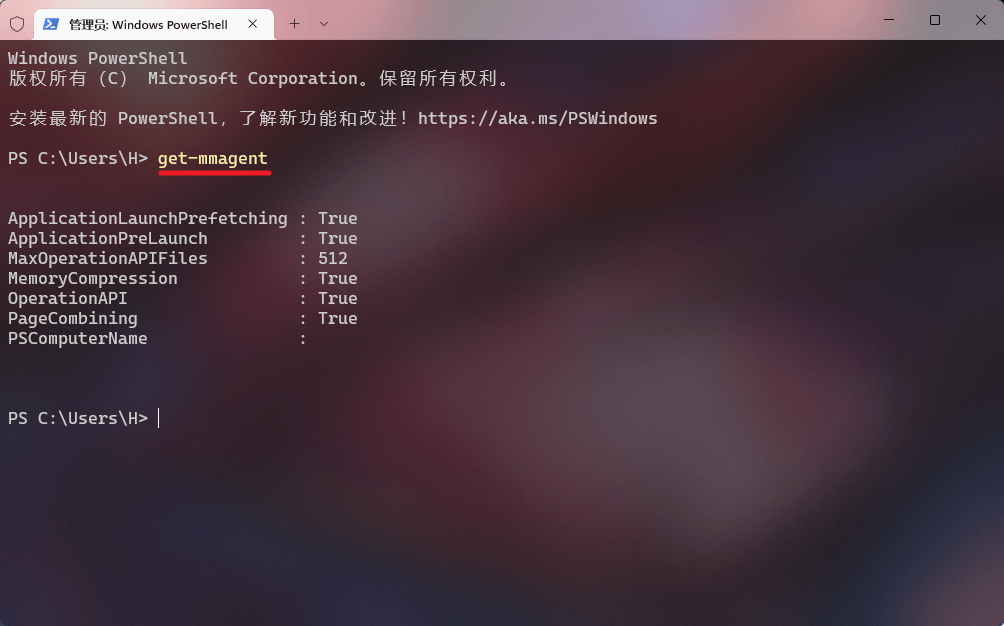Expand the new tab profile dropdown chevron

(324, 24)
